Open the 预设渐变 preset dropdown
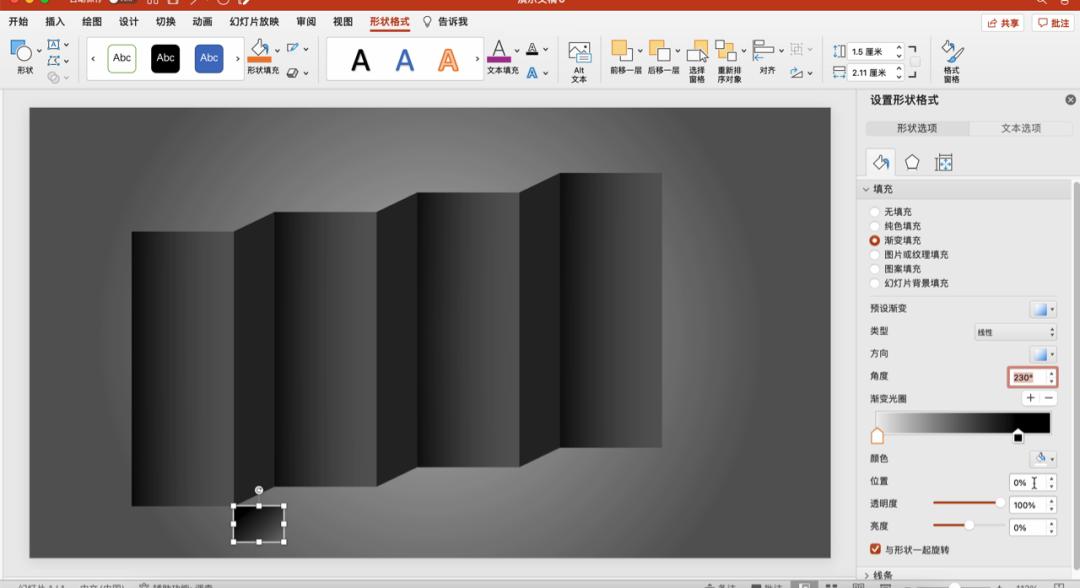Screen dimensions: 1080x588 pos(1043,310)
